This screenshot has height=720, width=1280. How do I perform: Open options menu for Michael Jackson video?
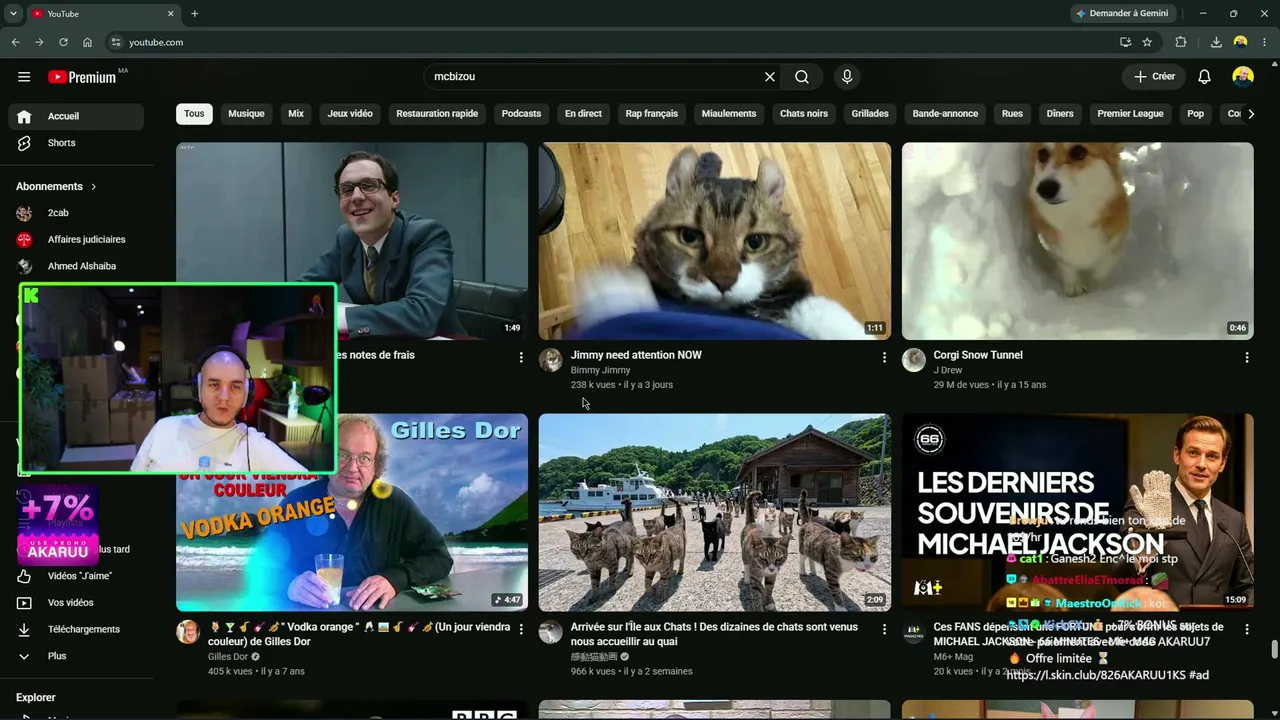click(1246, 629)
